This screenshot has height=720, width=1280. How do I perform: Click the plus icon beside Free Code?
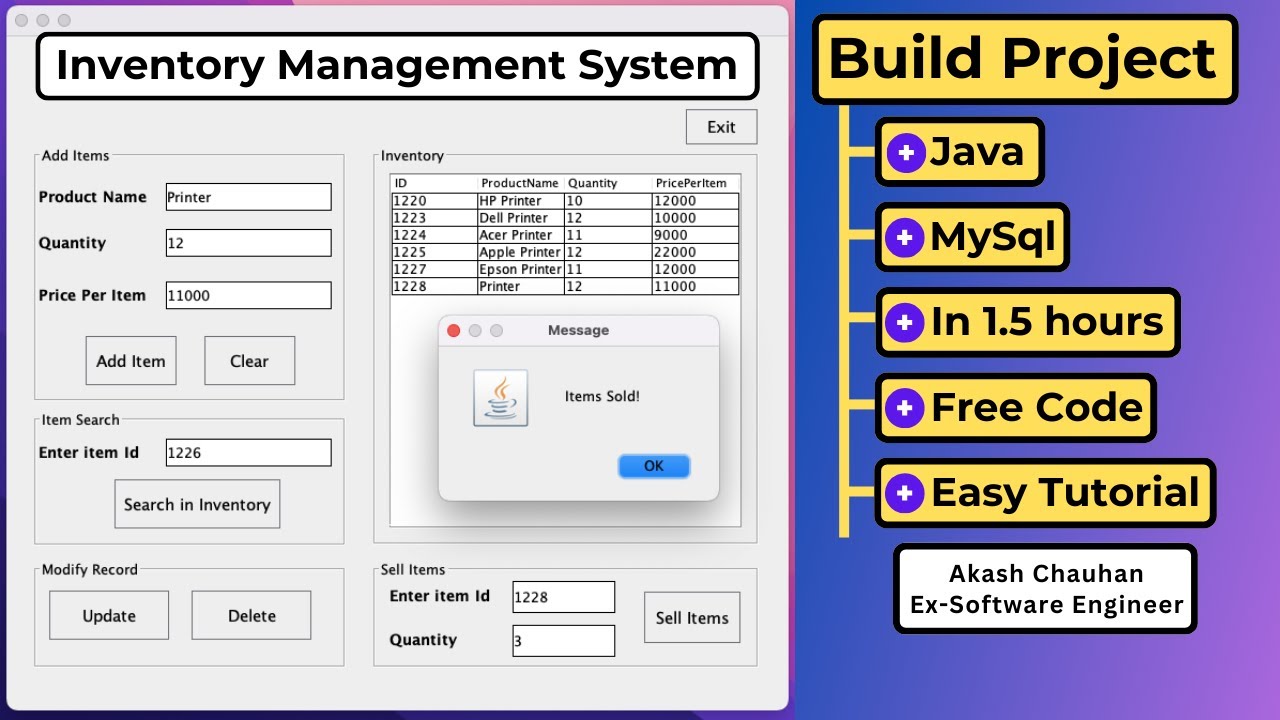tap(905, 408)
